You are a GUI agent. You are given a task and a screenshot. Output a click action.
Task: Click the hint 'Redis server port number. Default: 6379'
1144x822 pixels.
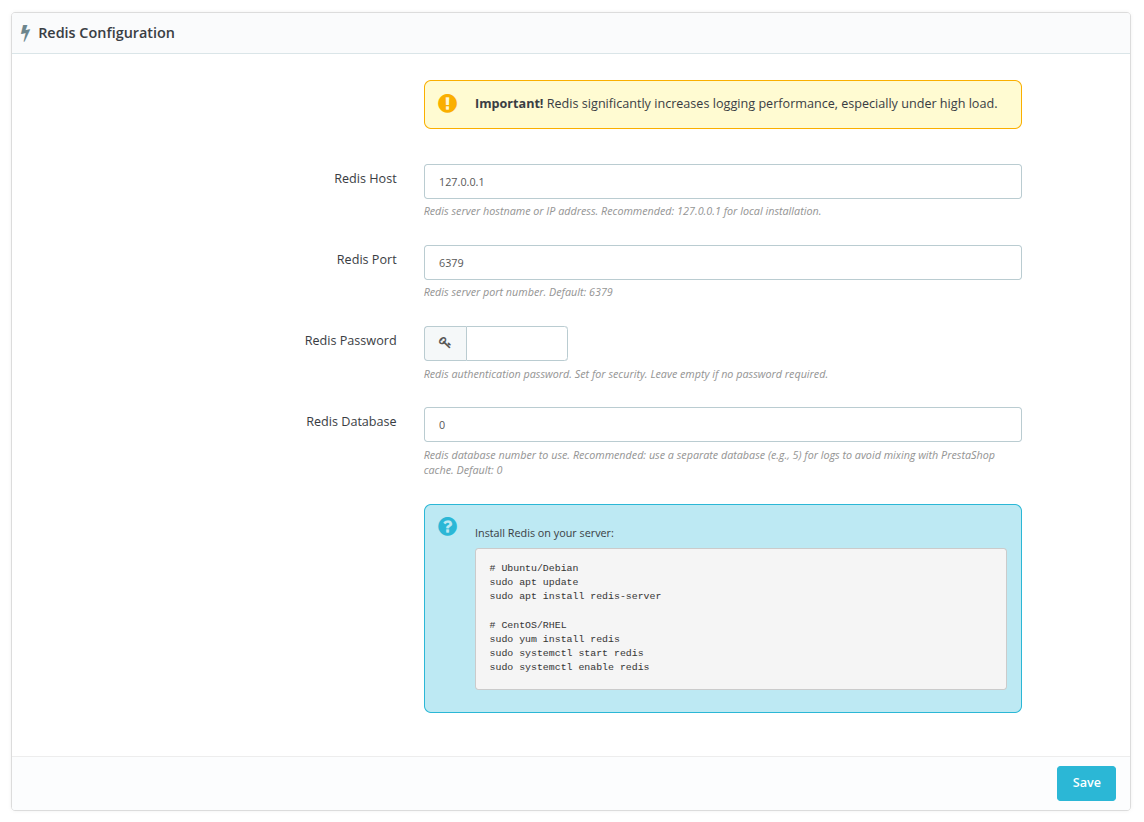518,292
